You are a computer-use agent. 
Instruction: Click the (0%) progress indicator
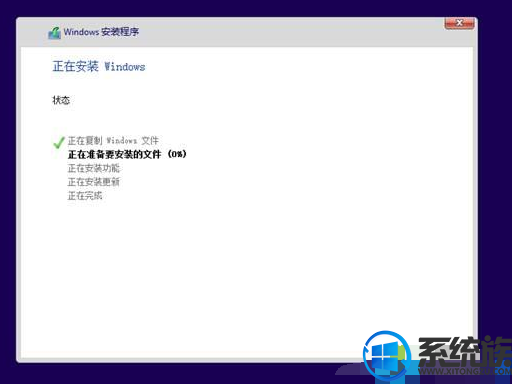click(177, 154)
